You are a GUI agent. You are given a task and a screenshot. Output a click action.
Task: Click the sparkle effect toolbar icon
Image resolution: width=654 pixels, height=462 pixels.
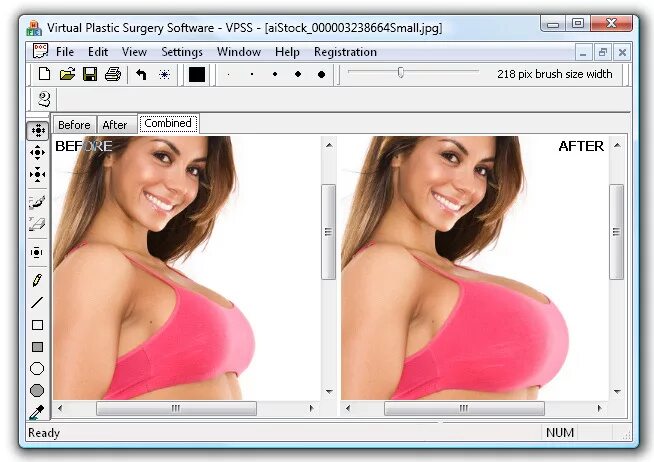[x=164, y=75]
